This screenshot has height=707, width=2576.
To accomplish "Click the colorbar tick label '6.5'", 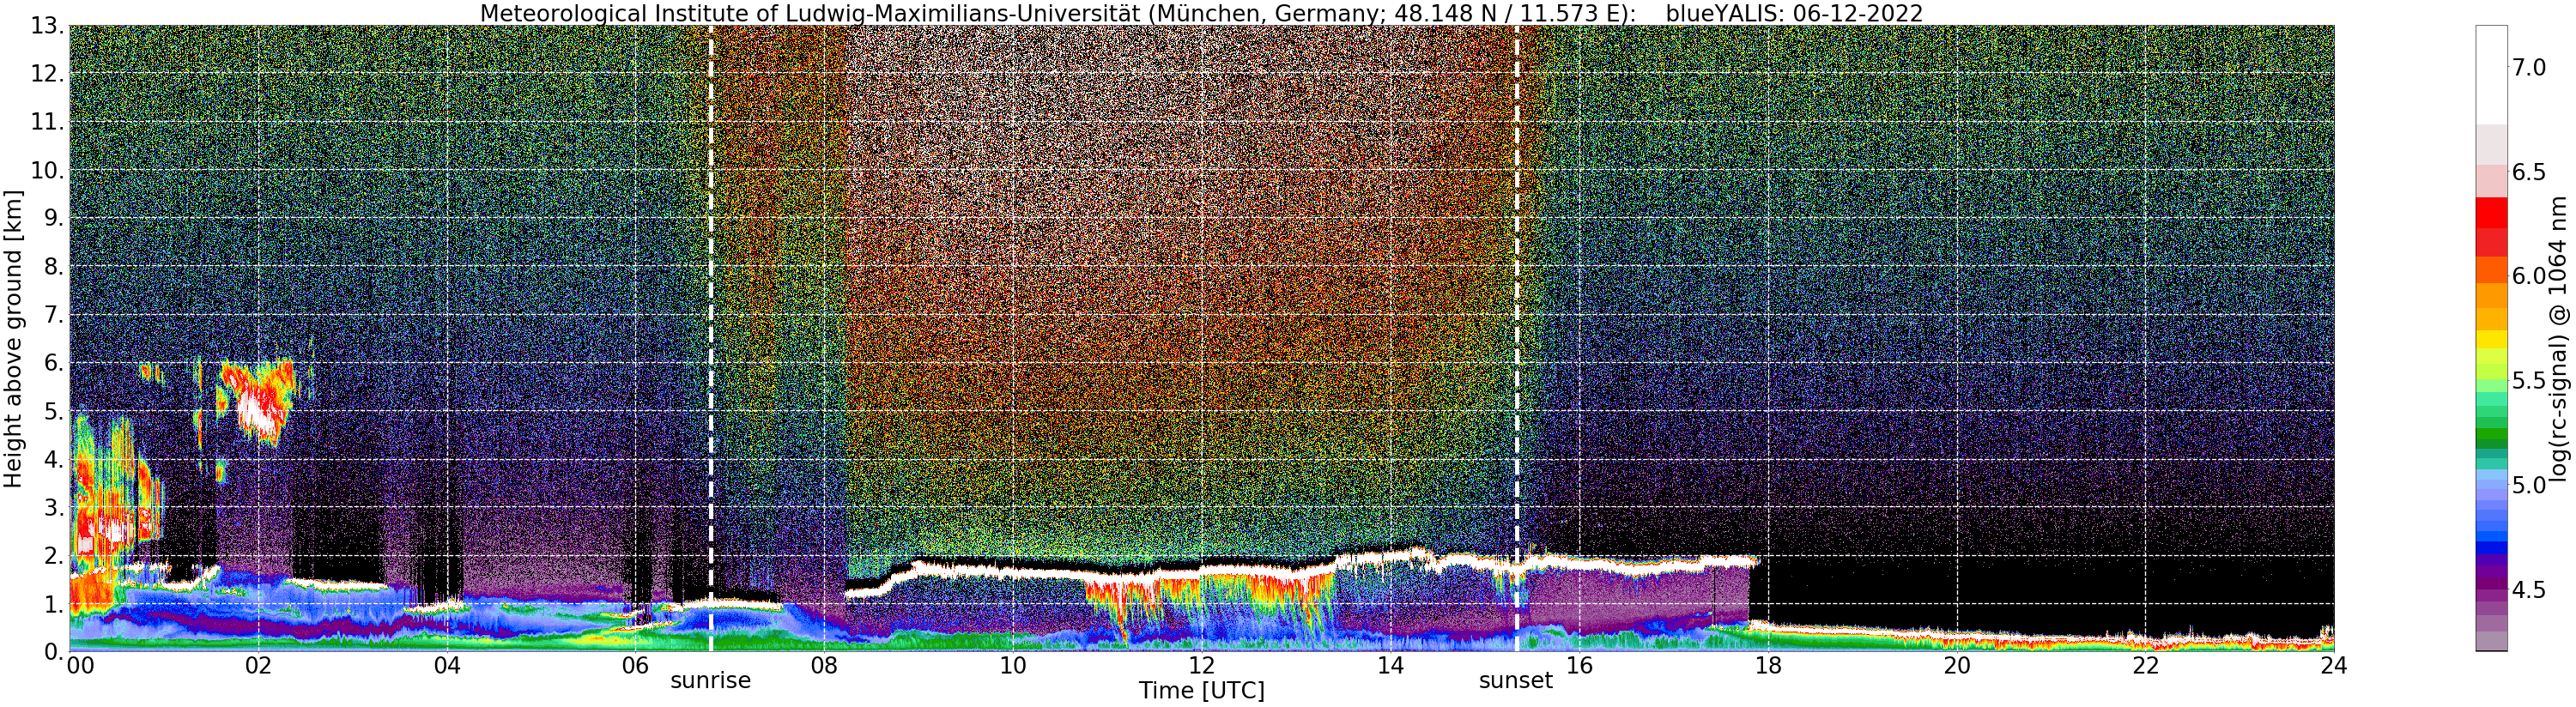I will pos(2529,172).
